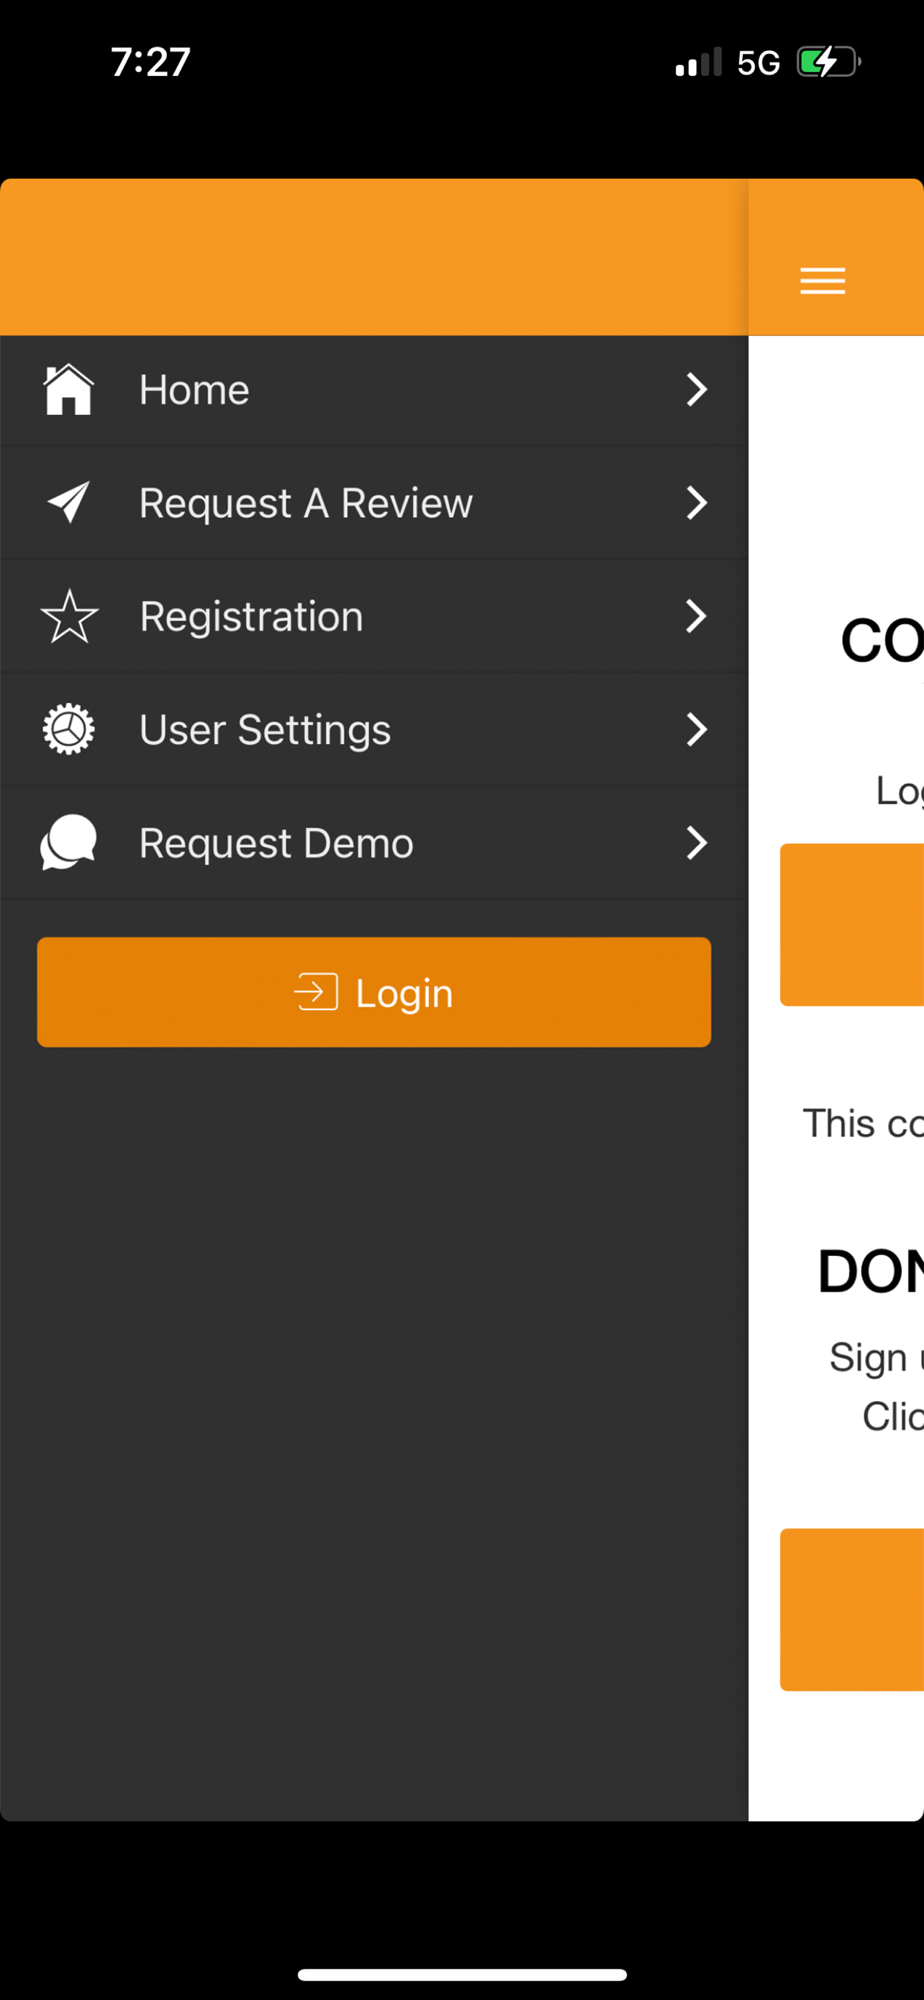This screenshot has height=2000, width=924.
Task: Tap the upper orange button behind the menu
Action: (x=852, y=925)
